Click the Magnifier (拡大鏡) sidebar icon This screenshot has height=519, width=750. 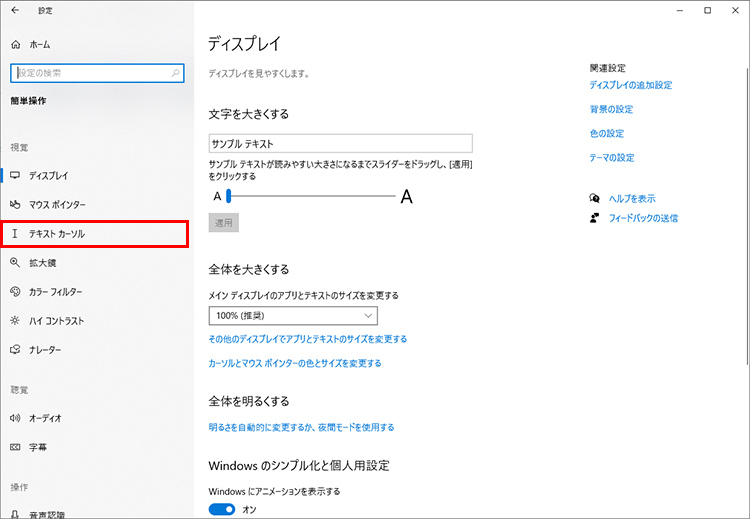click(x=15, y=262)
